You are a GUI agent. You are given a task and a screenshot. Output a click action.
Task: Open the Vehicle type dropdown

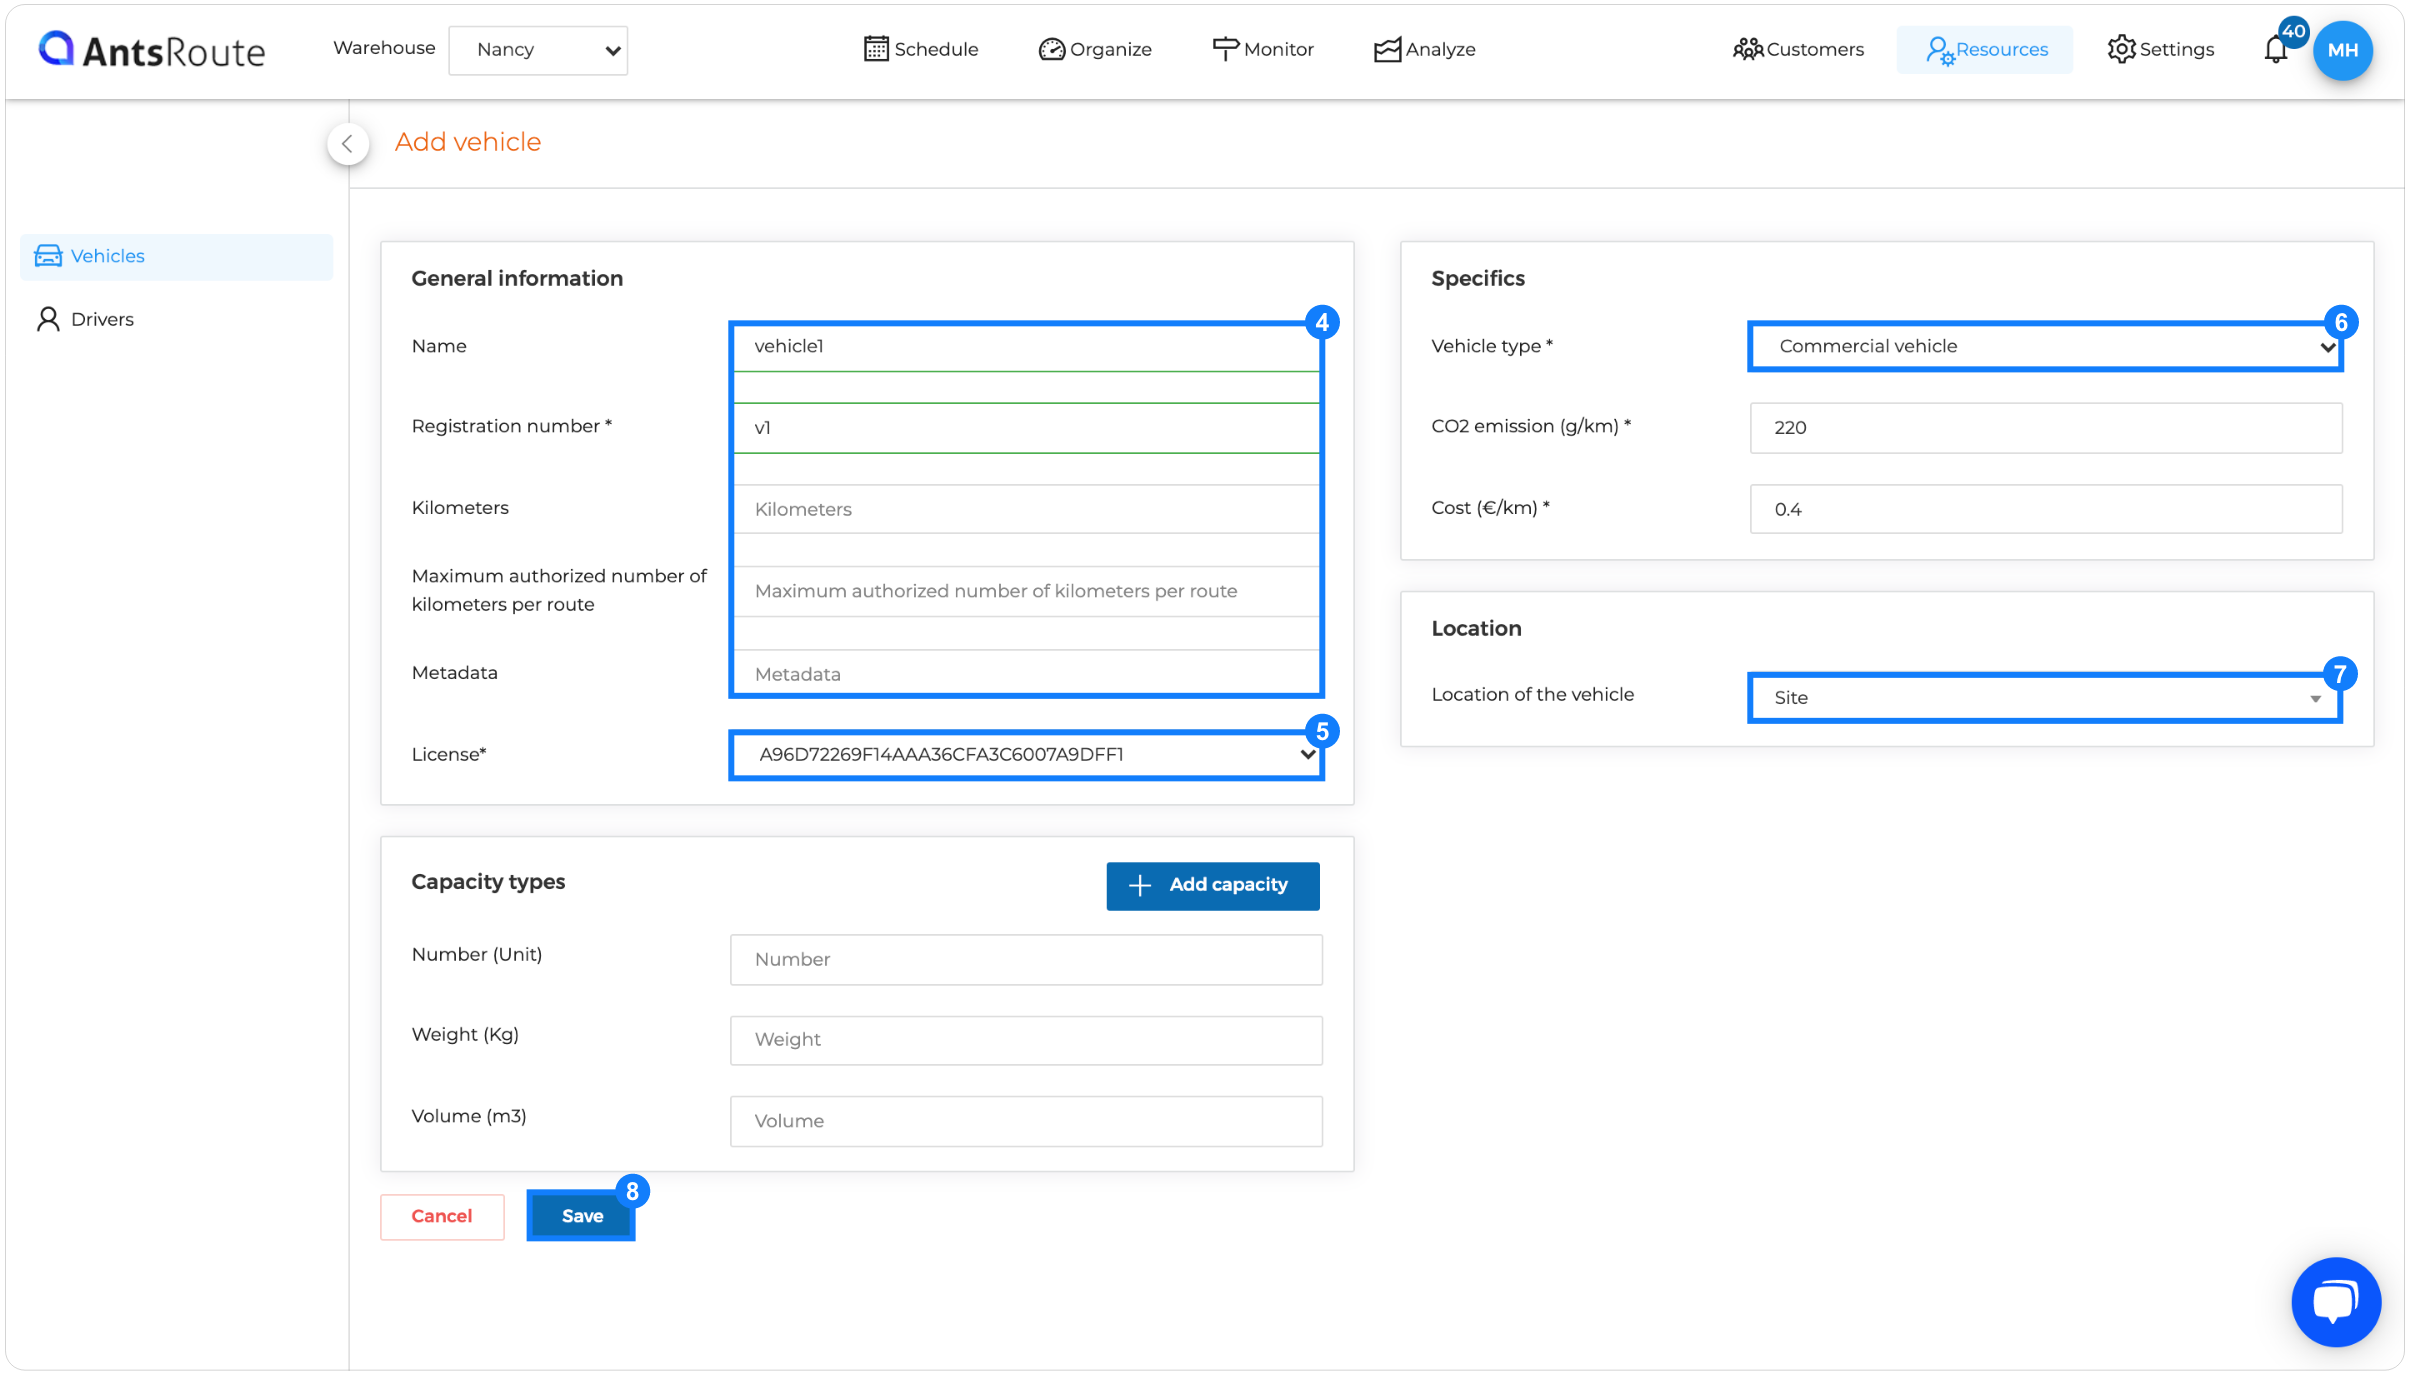(2045, 346)
